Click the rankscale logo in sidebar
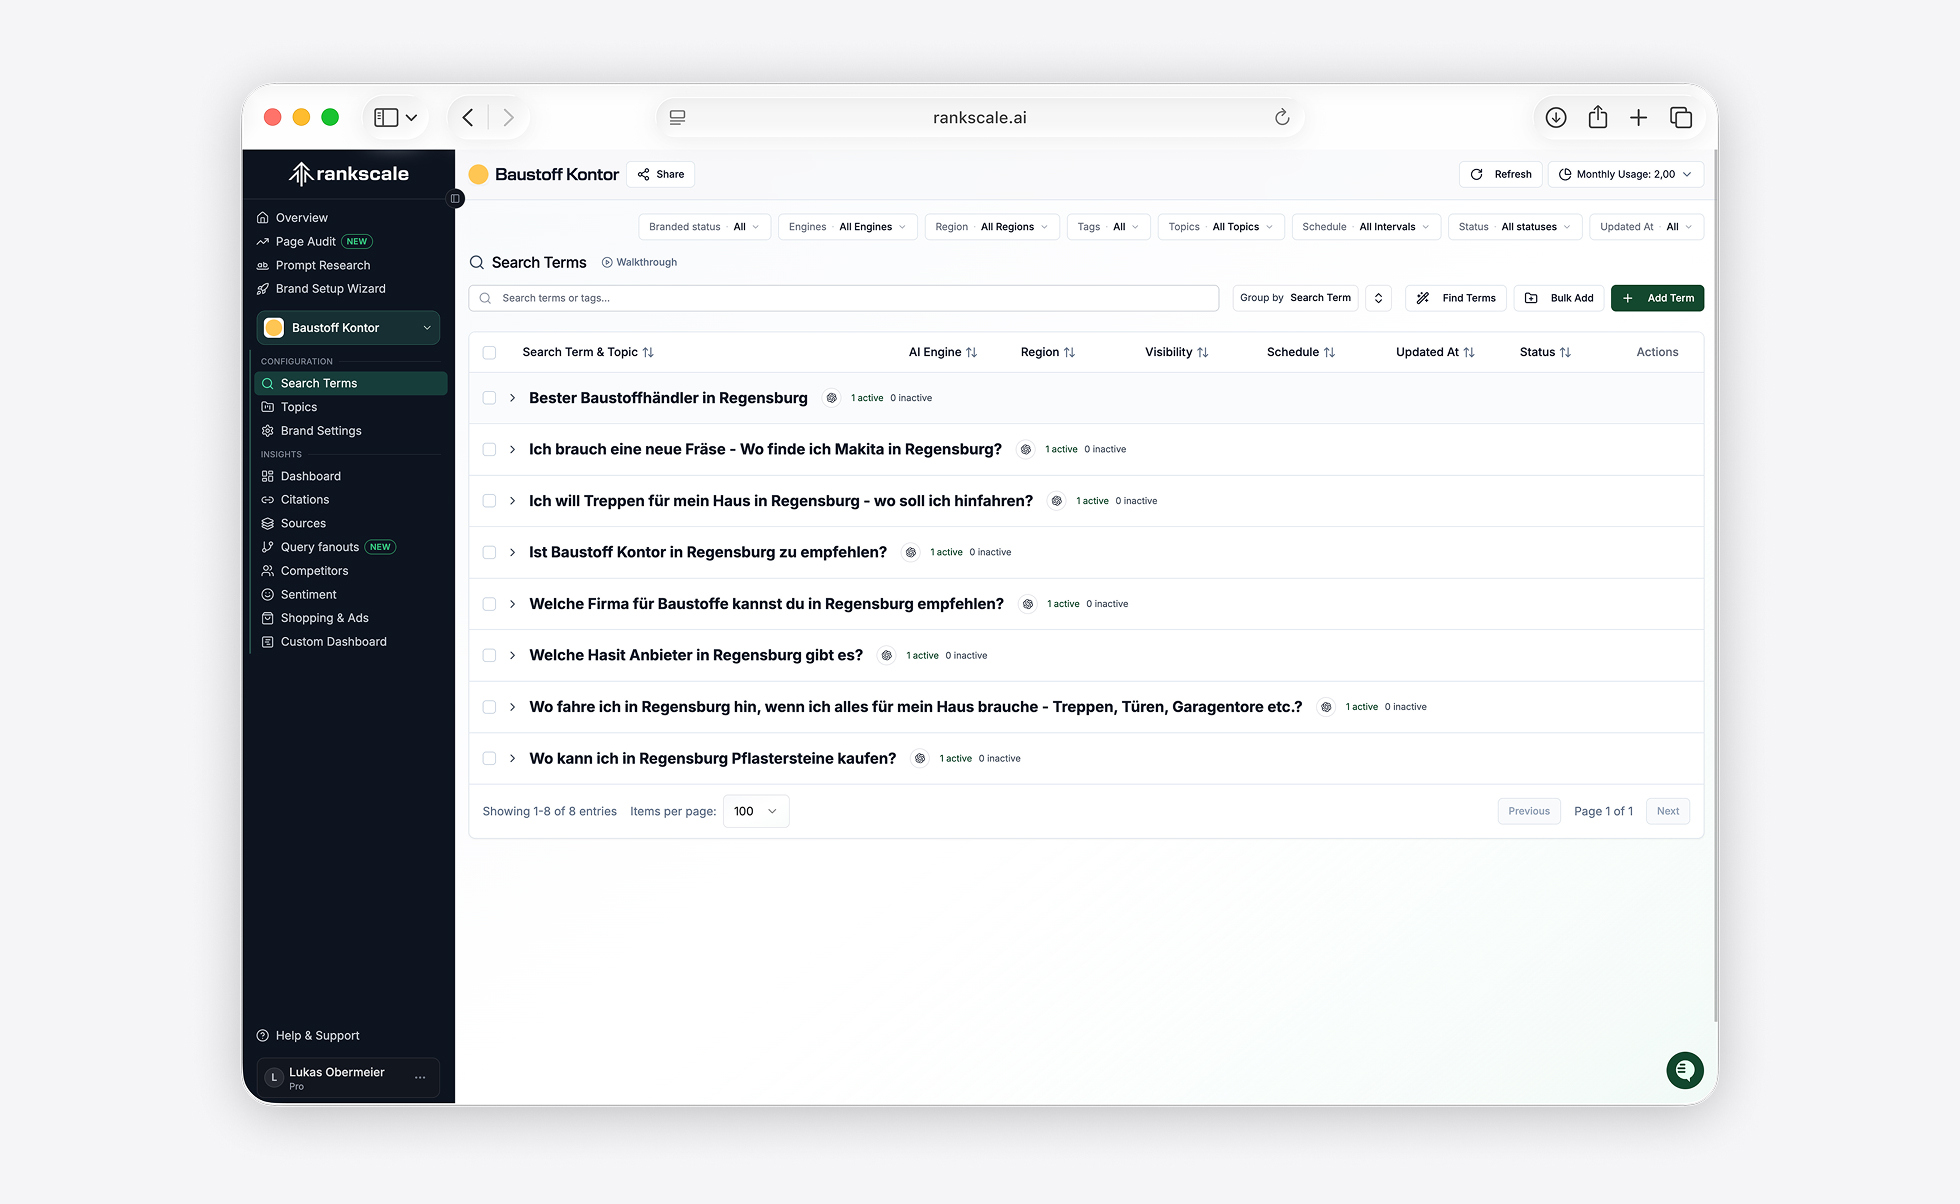The width and height of the screenshot is (1960, 1204). coord(348,174)
